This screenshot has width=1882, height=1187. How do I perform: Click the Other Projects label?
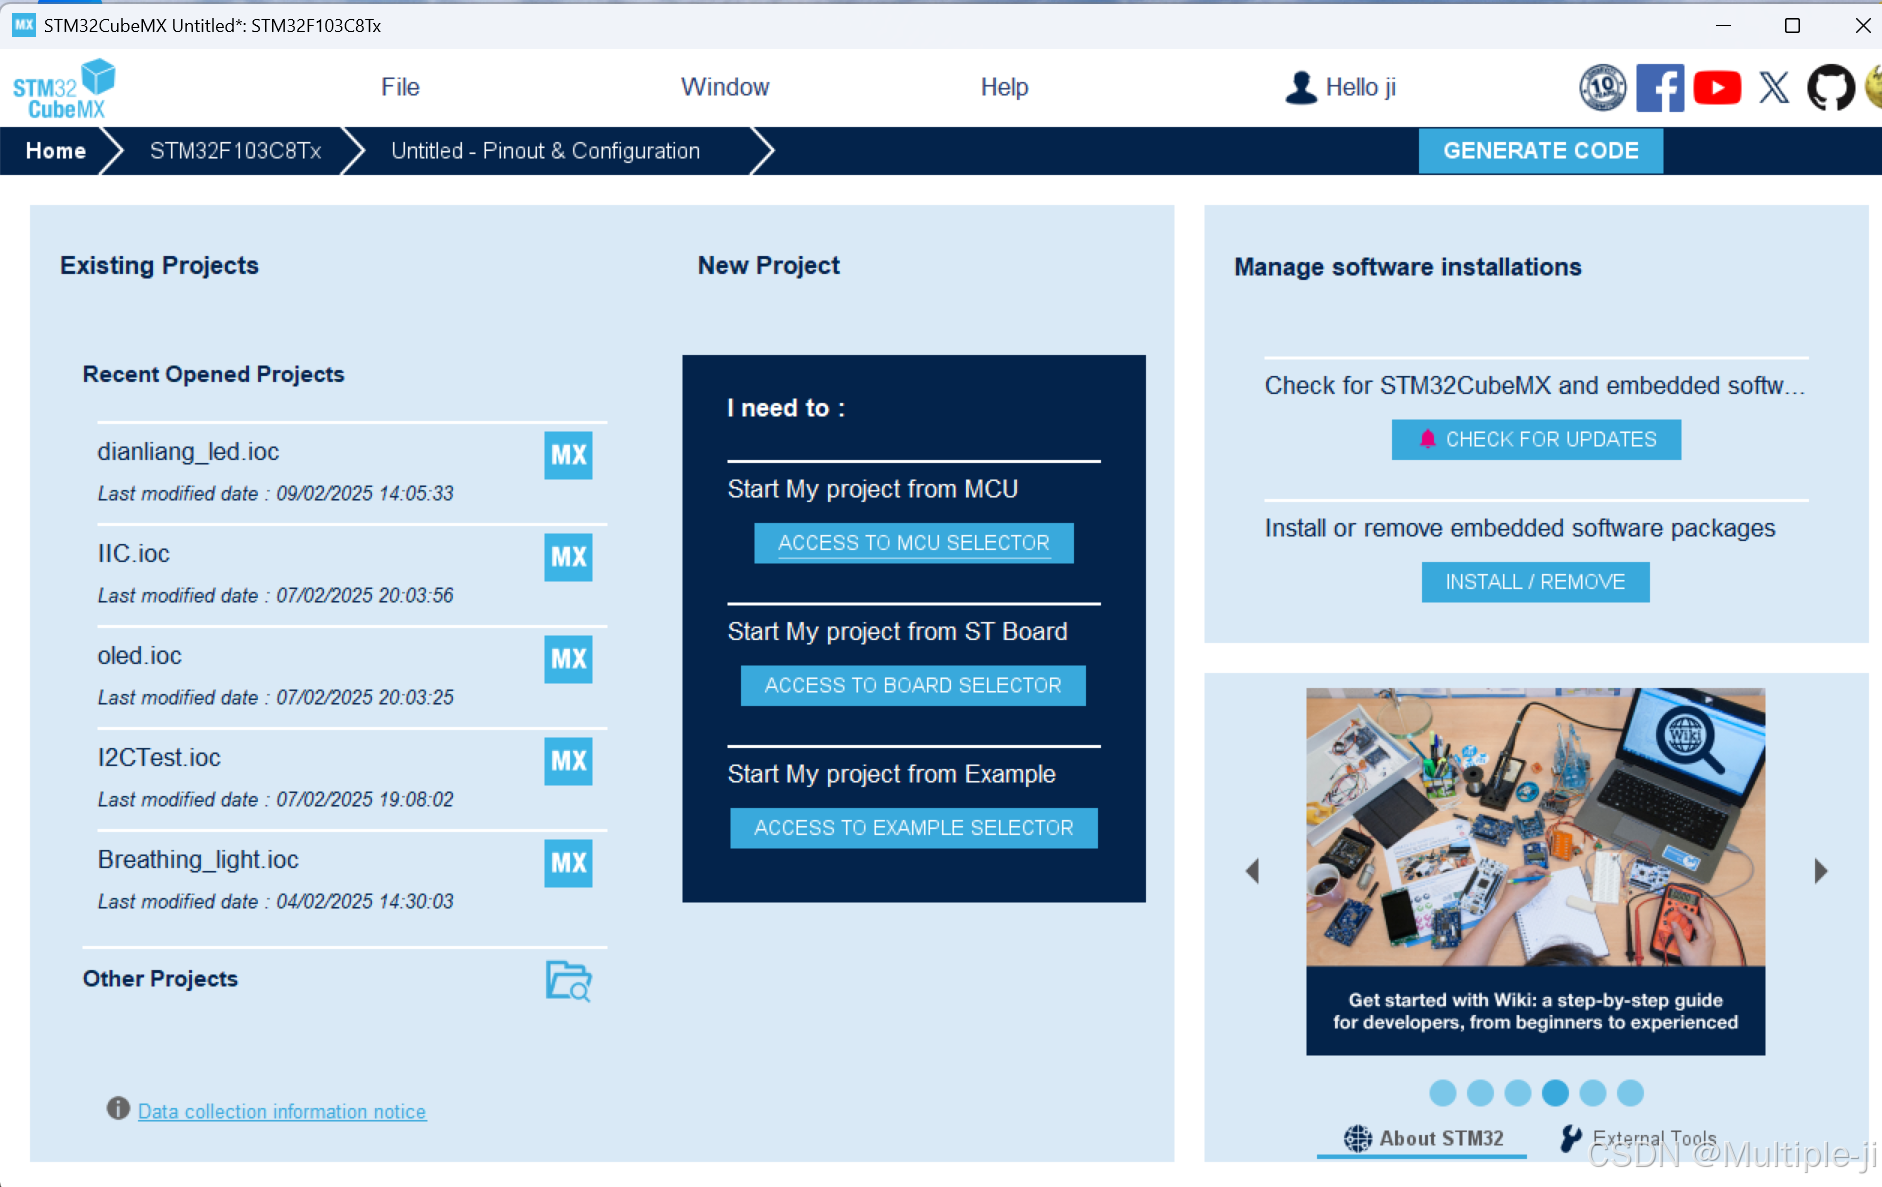point(160,979)
